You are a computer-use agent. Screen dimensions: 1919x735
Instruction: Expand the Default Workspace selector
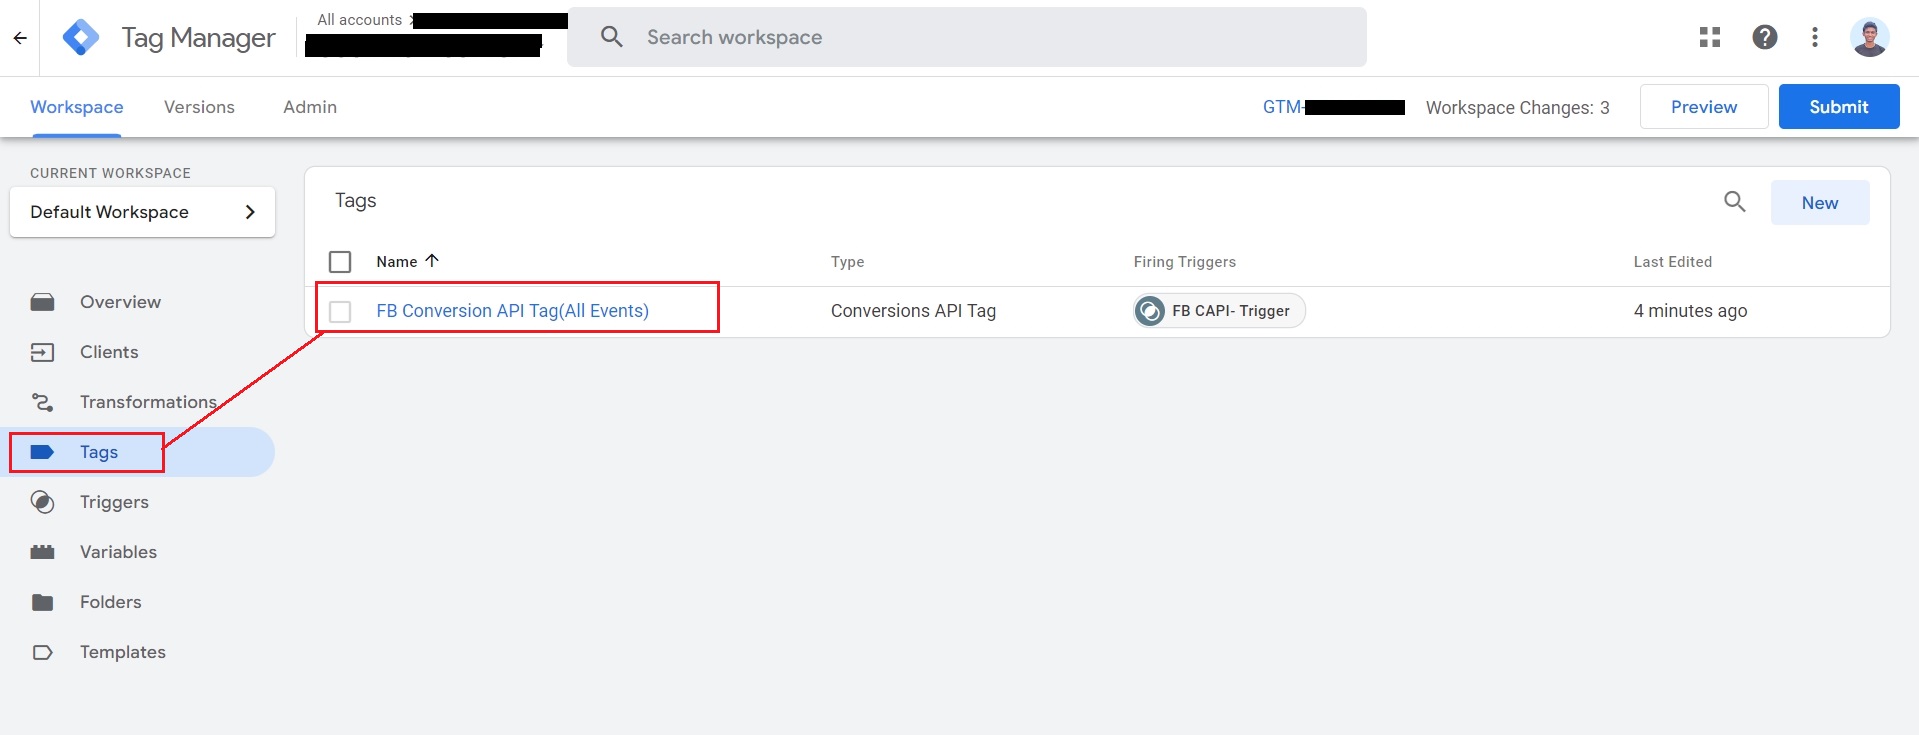(142, 212)
